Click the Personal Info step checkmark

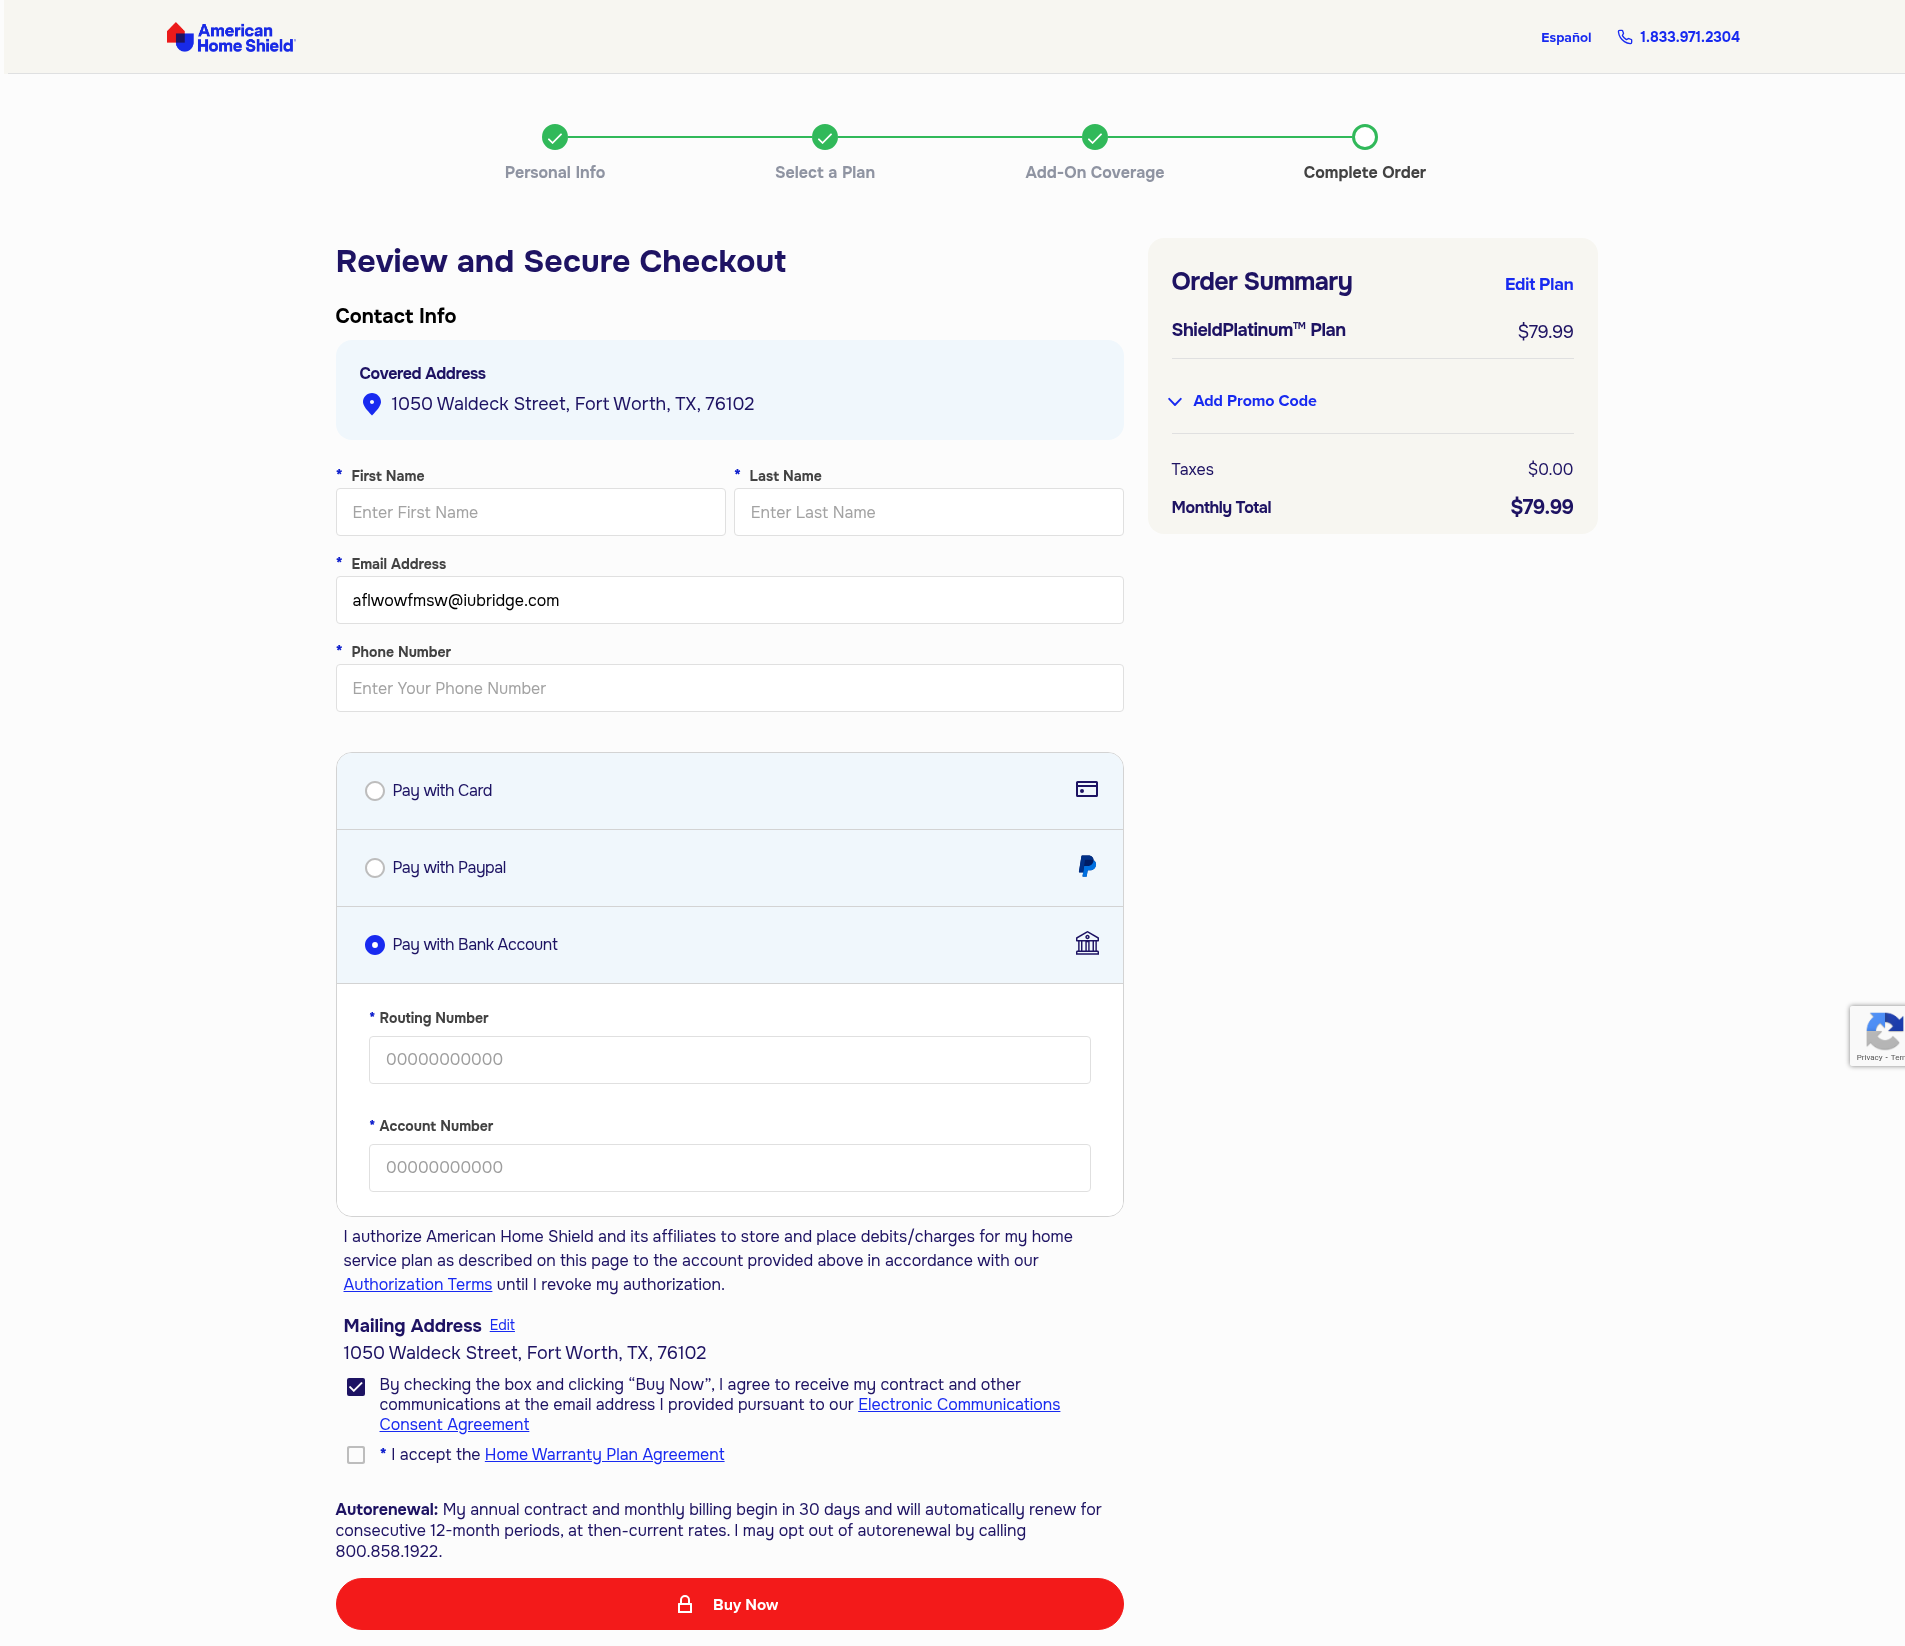(x=554, y=137)
